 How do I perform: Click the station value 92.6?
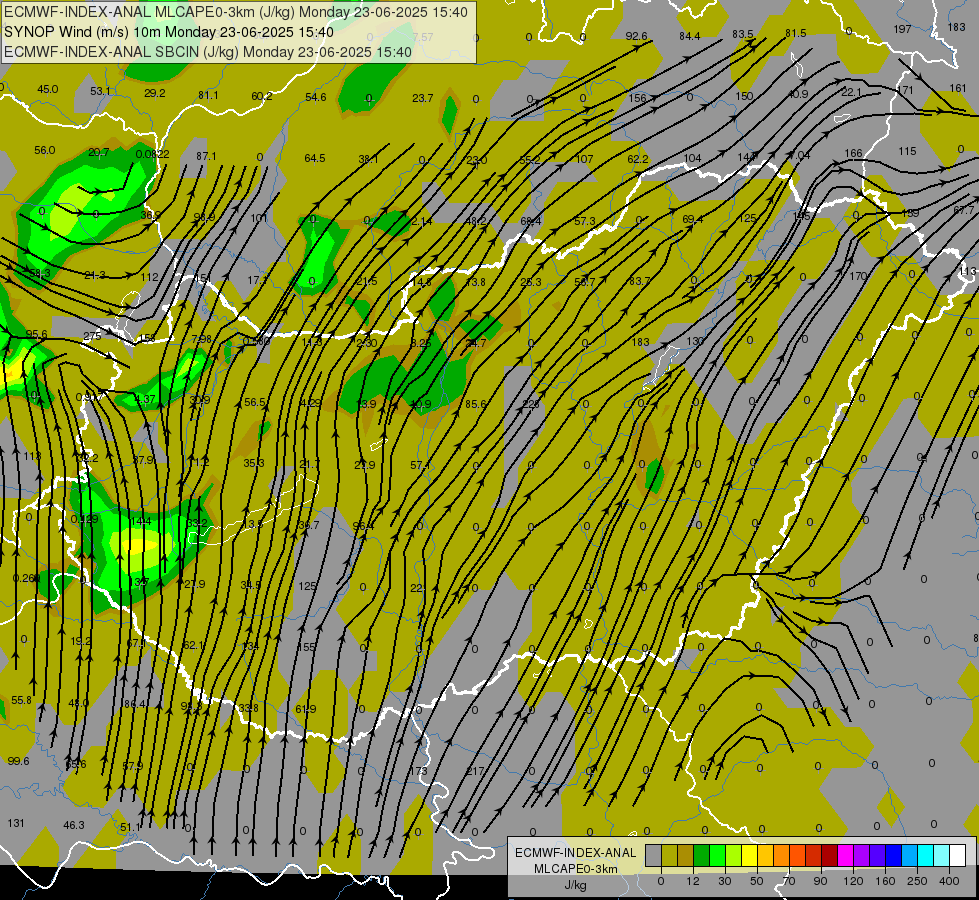point(636,36)
